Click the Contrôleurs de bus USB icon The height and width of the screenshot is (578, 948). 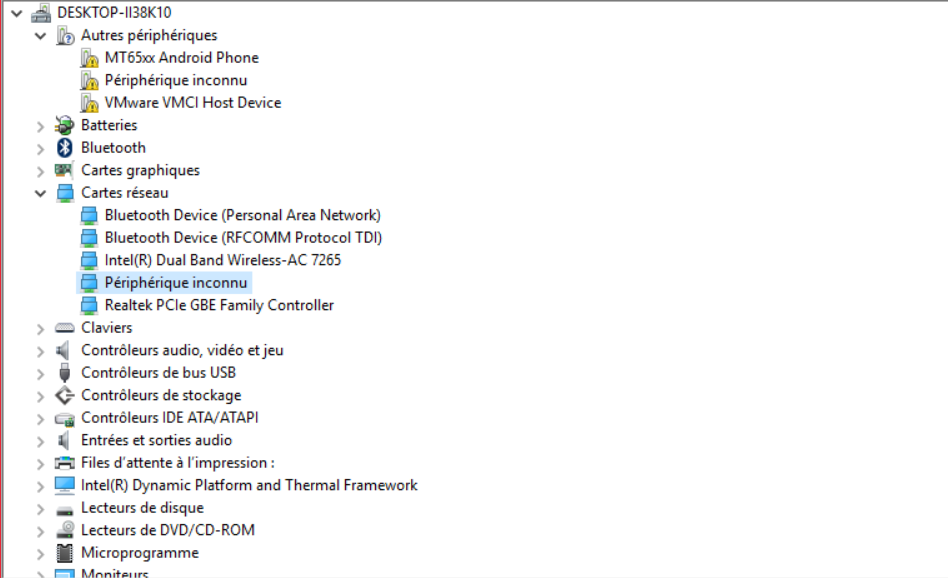click(65, 373)
